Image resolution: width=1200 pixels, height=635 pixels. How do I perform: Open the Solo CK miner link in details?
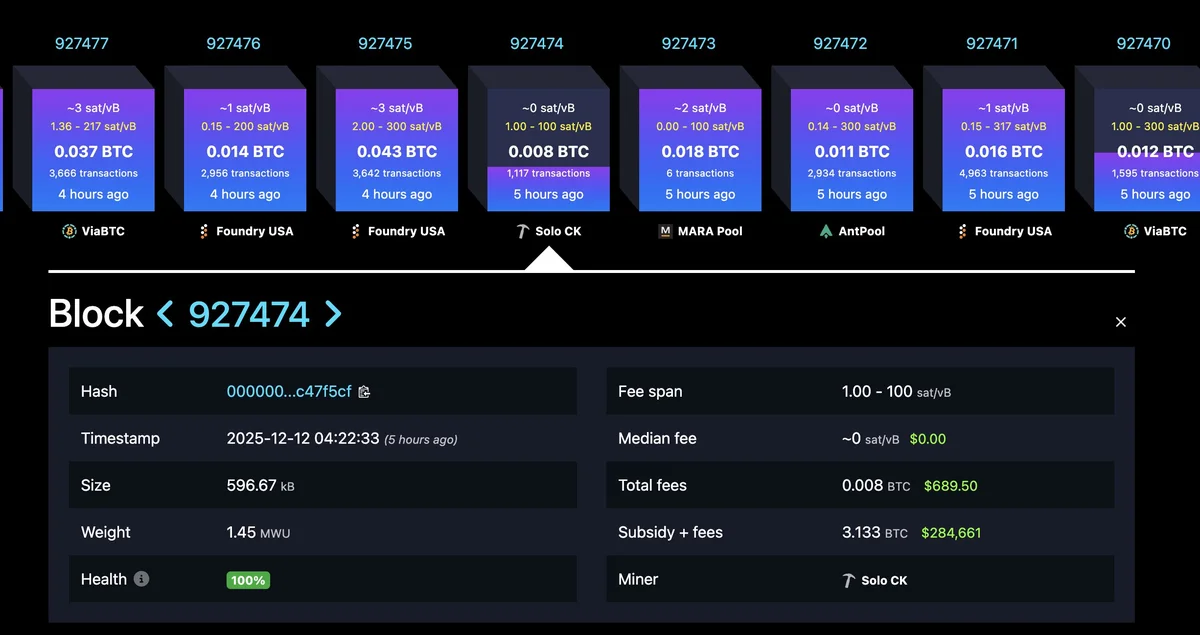coord(875,580)
